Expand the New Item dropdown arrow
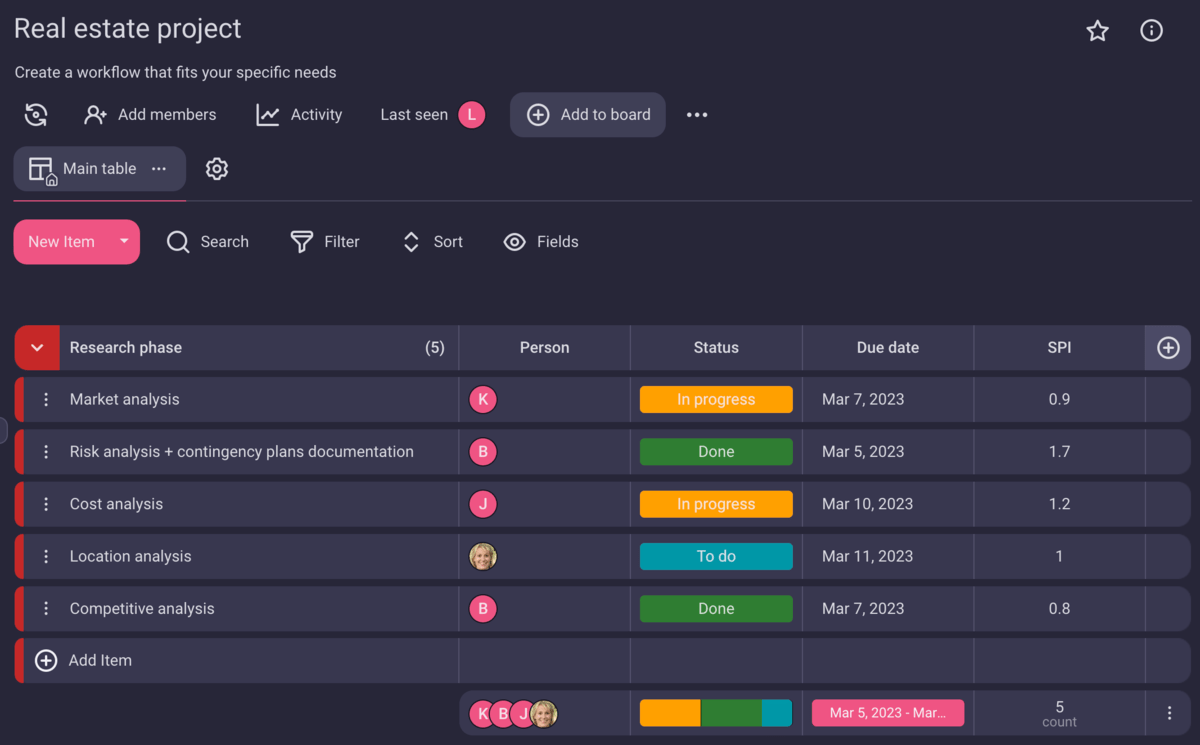This screenshot has width=1200, height=745. point(125,241)
